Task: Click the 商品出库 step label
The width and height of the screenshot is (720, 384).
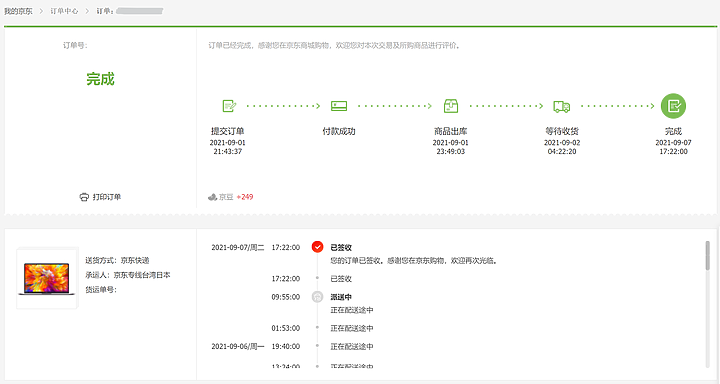Action: tap(450, 131)
